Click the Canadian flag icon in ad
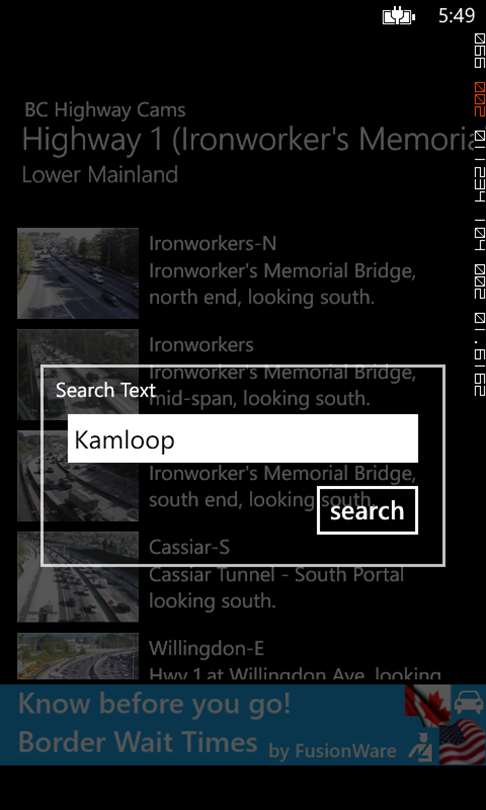 pyautogui.click(x=427, y=705)
